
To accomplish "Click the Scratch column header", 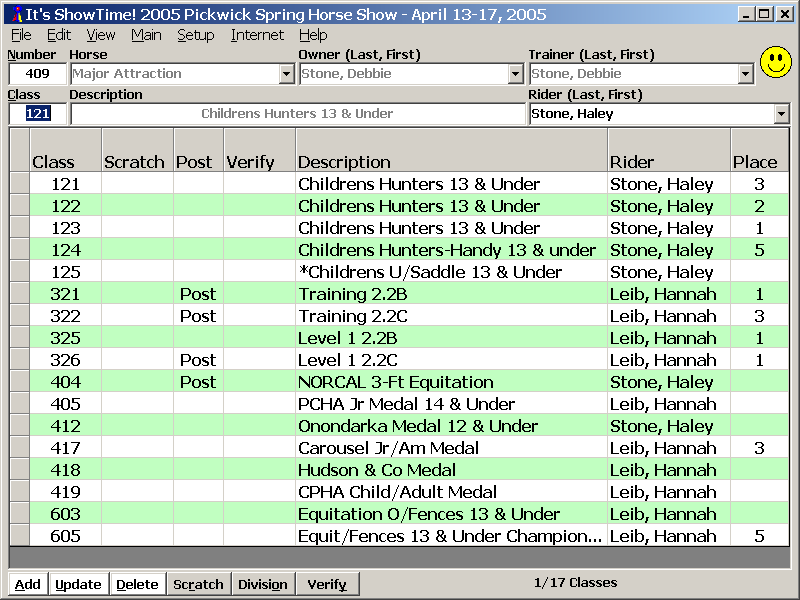I will (138, 150).
